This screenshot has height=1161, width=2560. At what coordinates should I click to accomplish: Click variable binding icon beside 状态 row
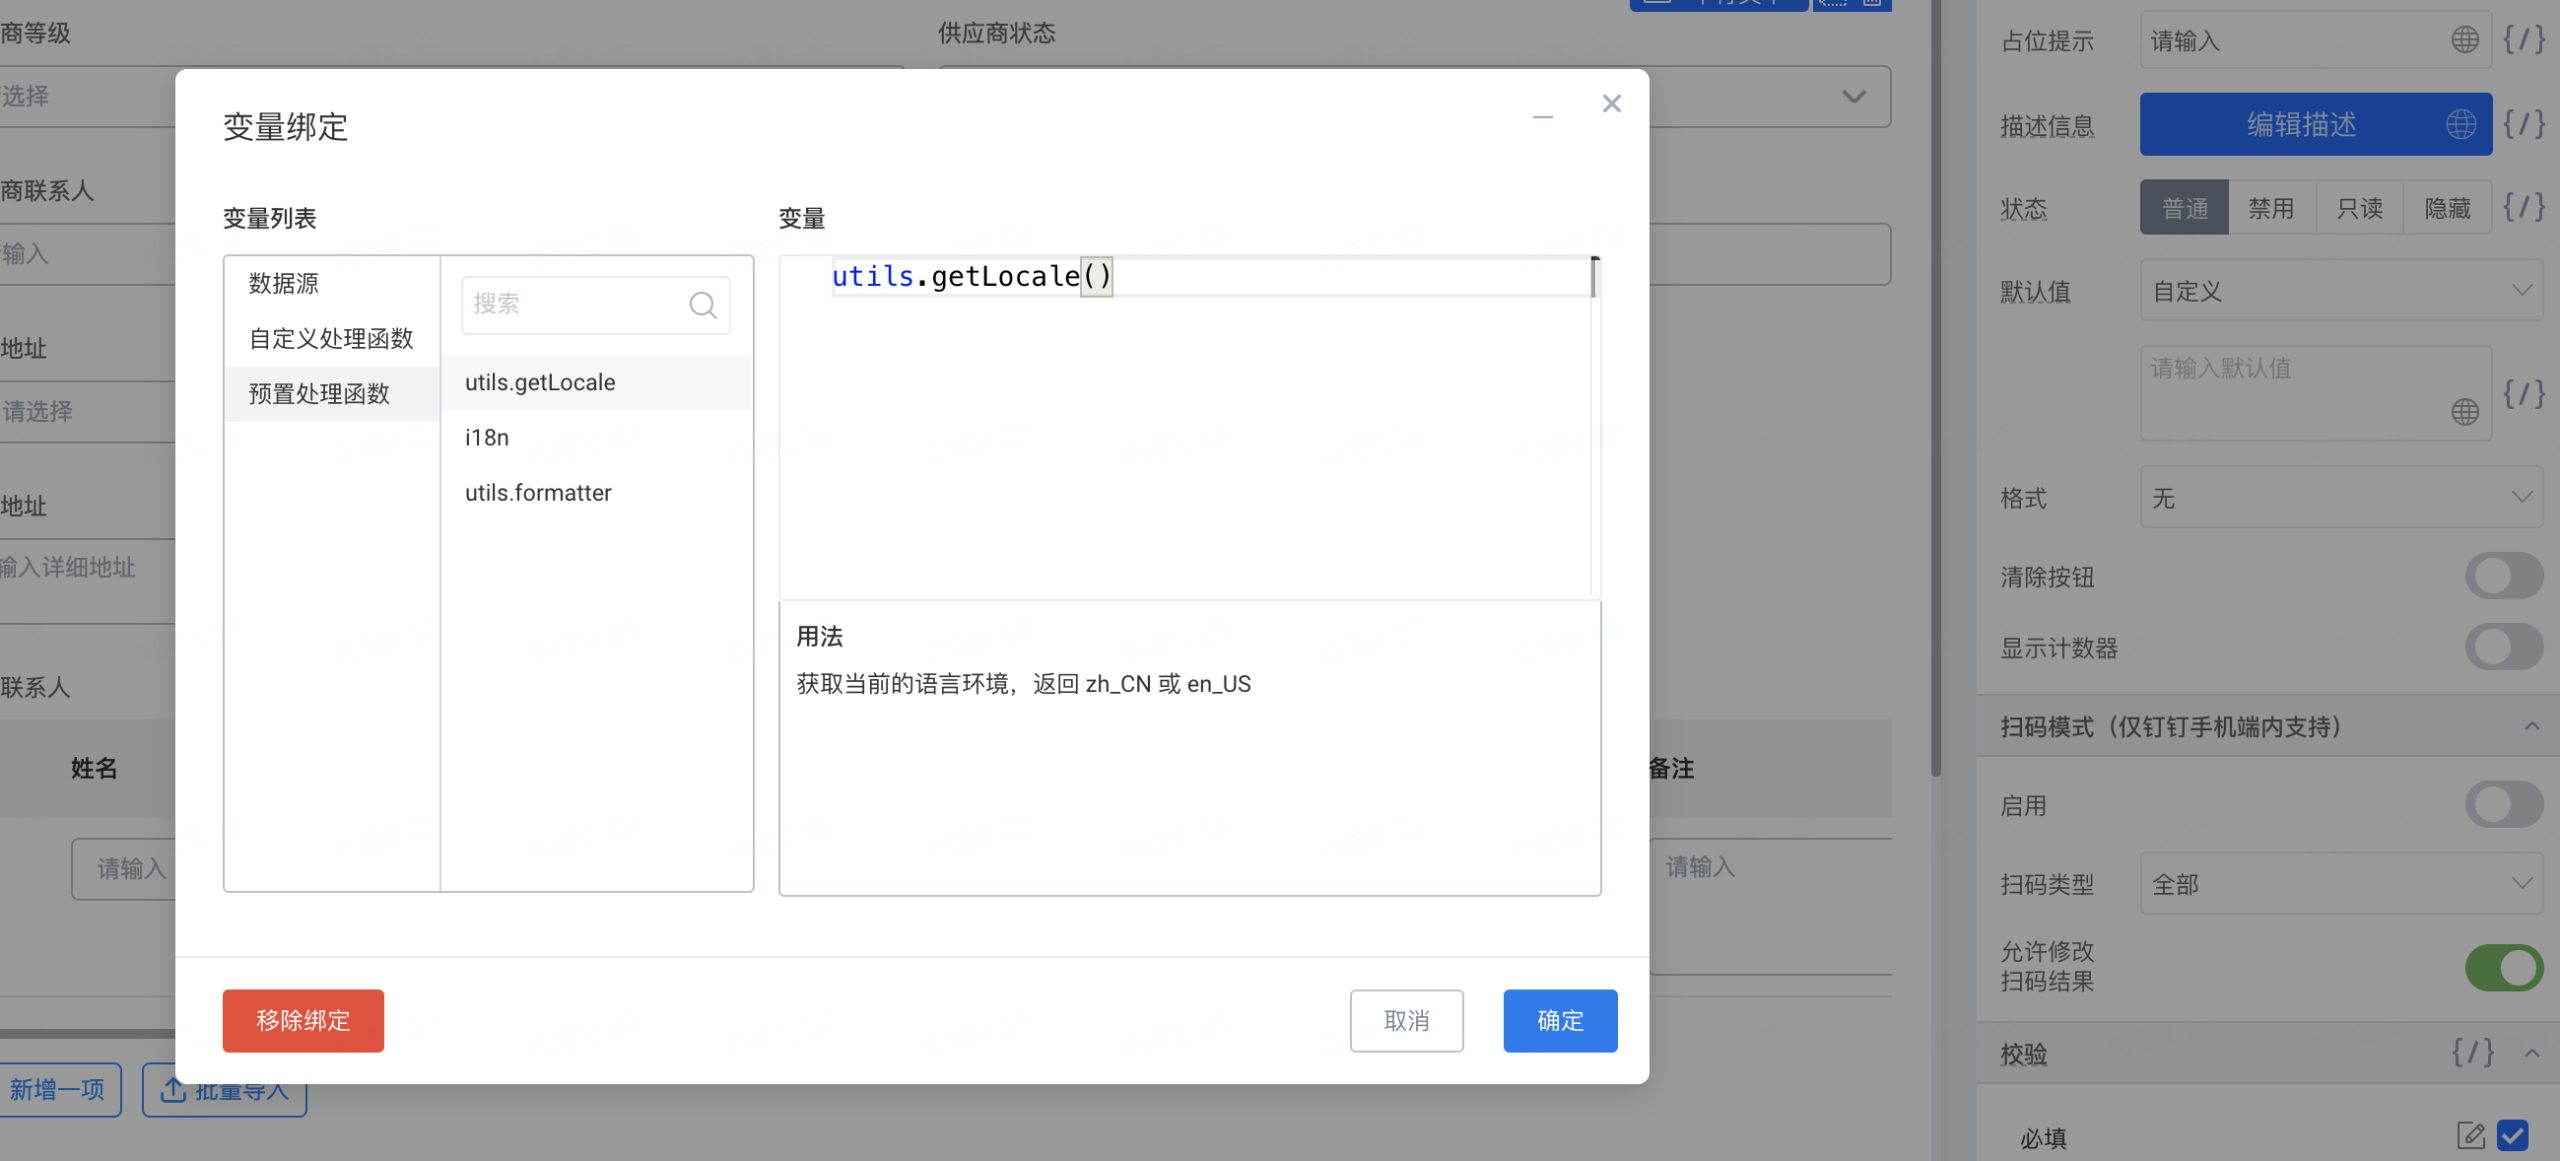click(2523, 207)
